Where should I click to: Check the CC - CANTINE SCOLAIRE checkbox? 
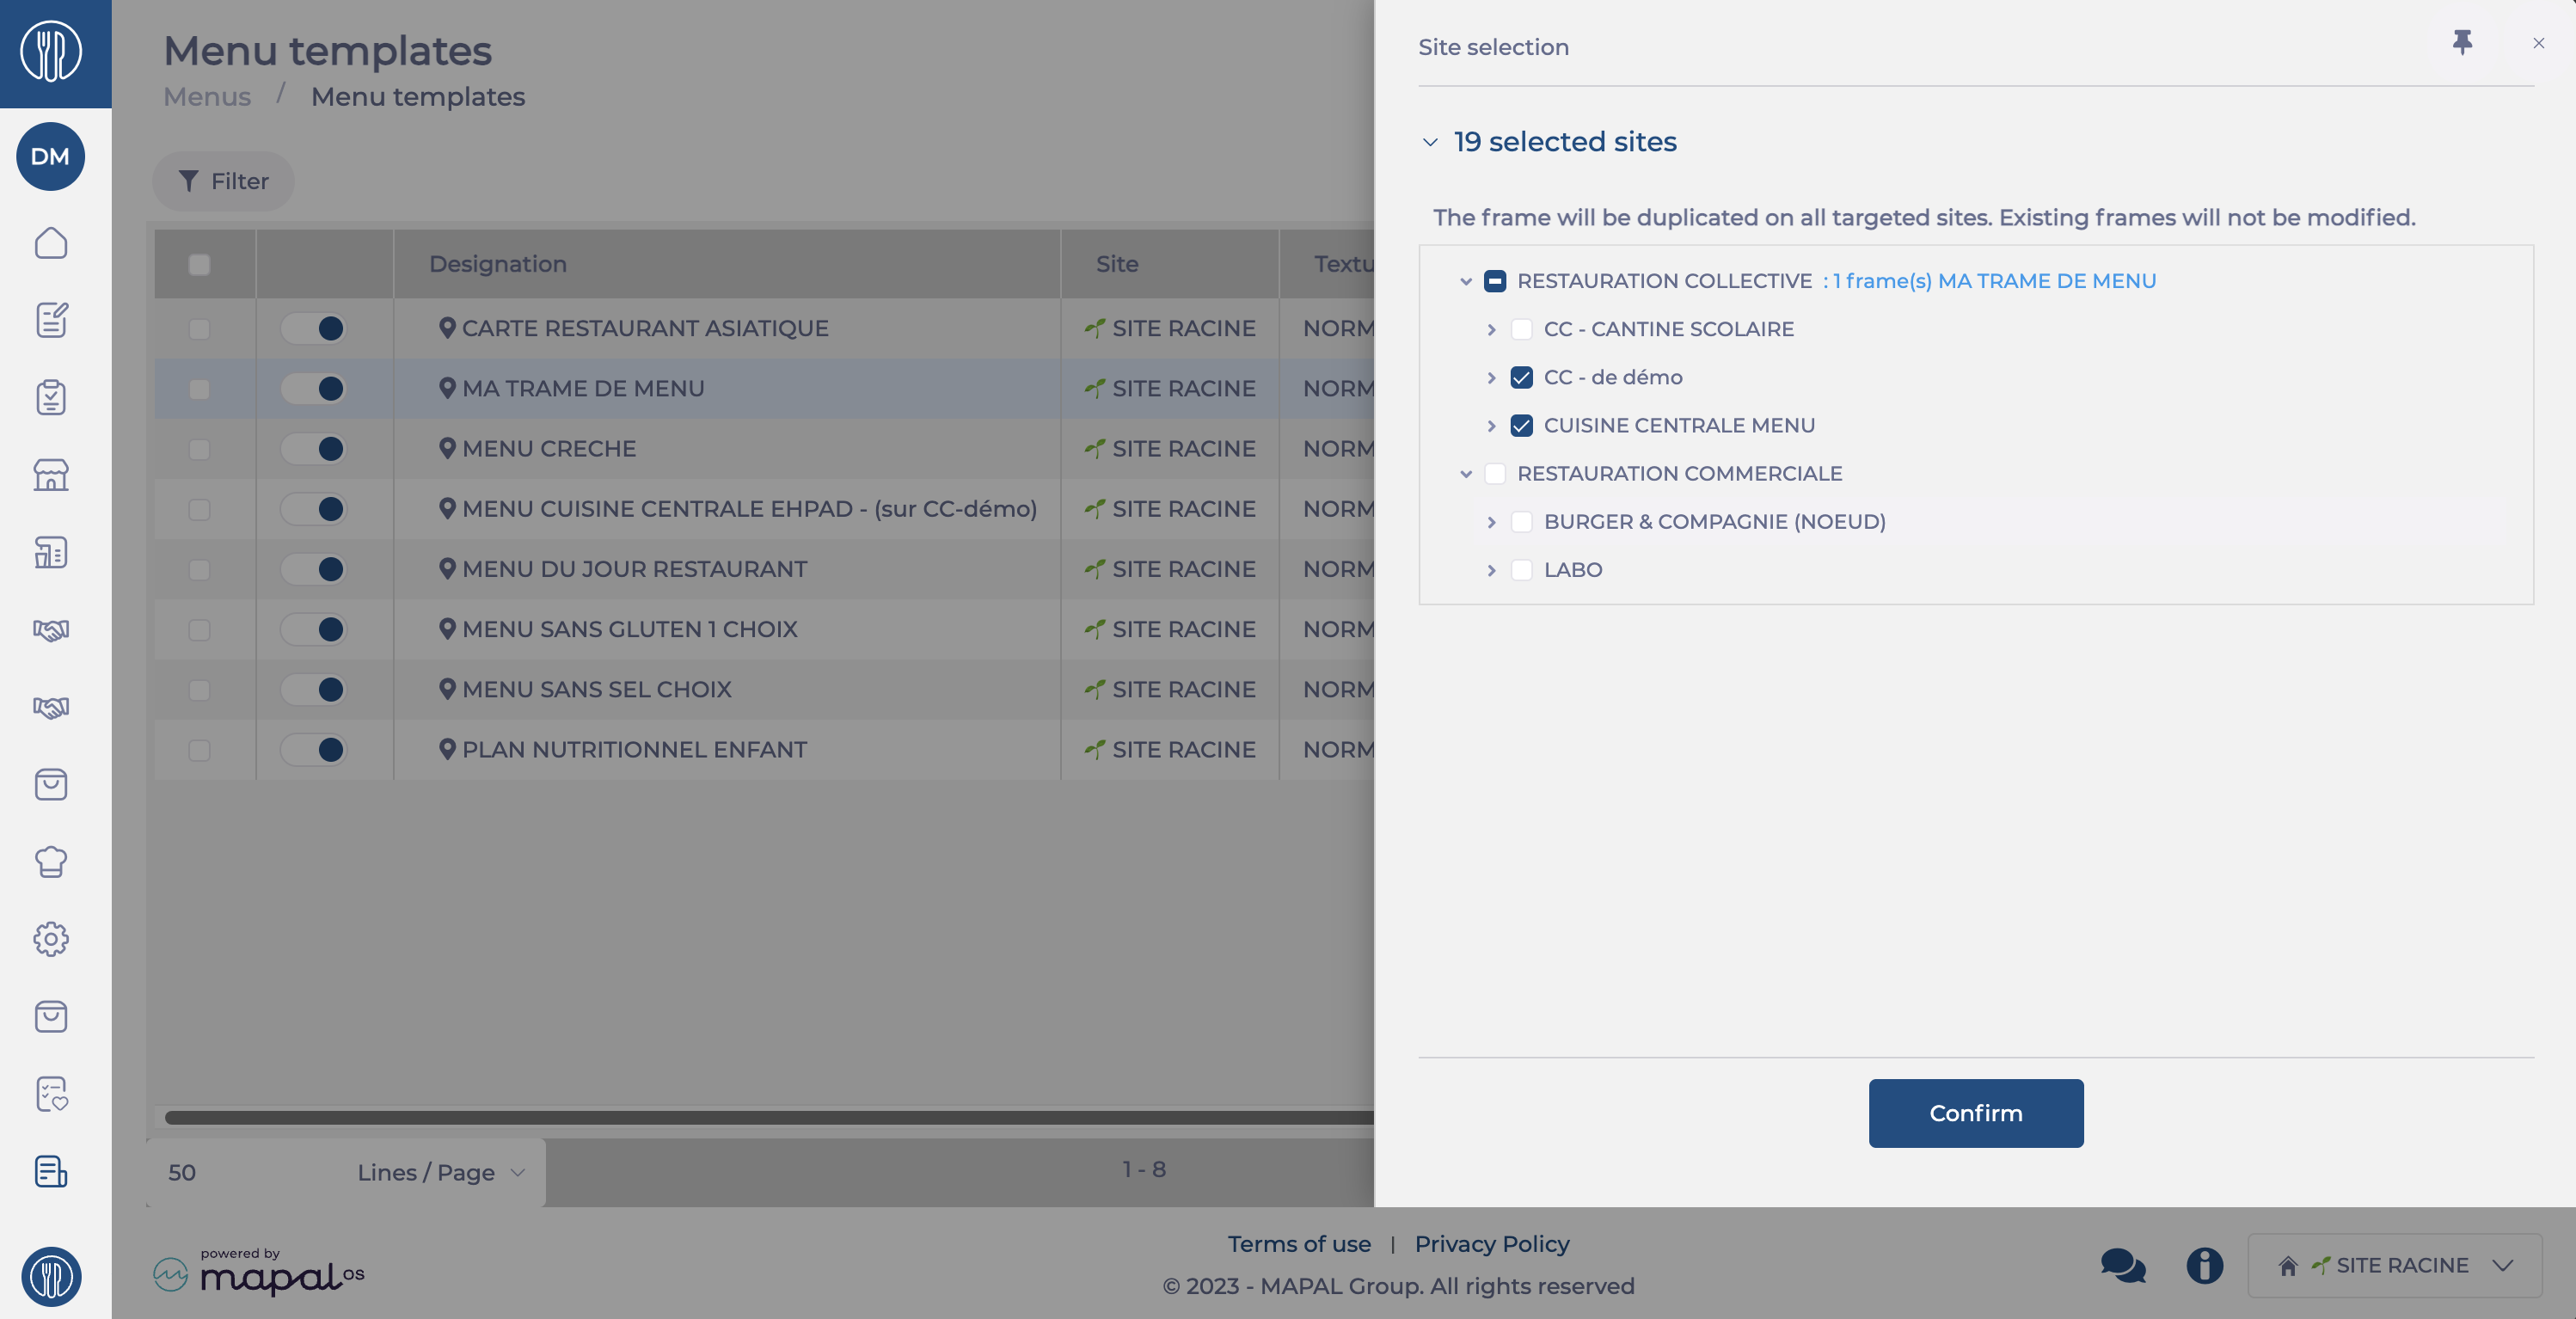coord(1521,329)
